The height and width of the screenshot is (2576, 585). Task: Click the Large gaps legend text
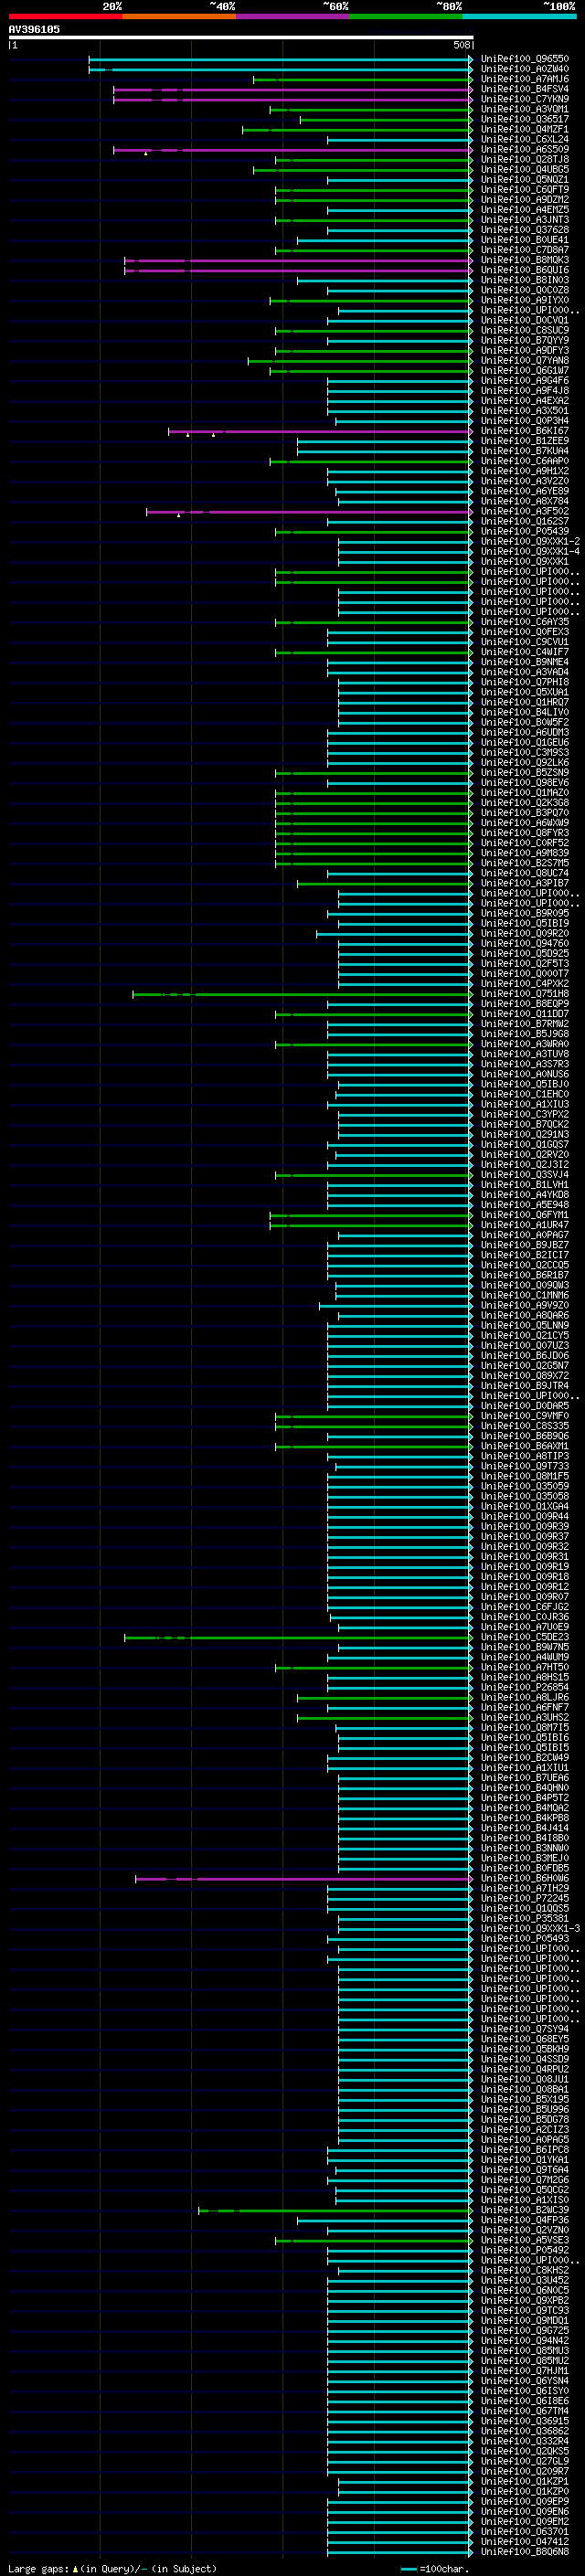[38, 2568]
